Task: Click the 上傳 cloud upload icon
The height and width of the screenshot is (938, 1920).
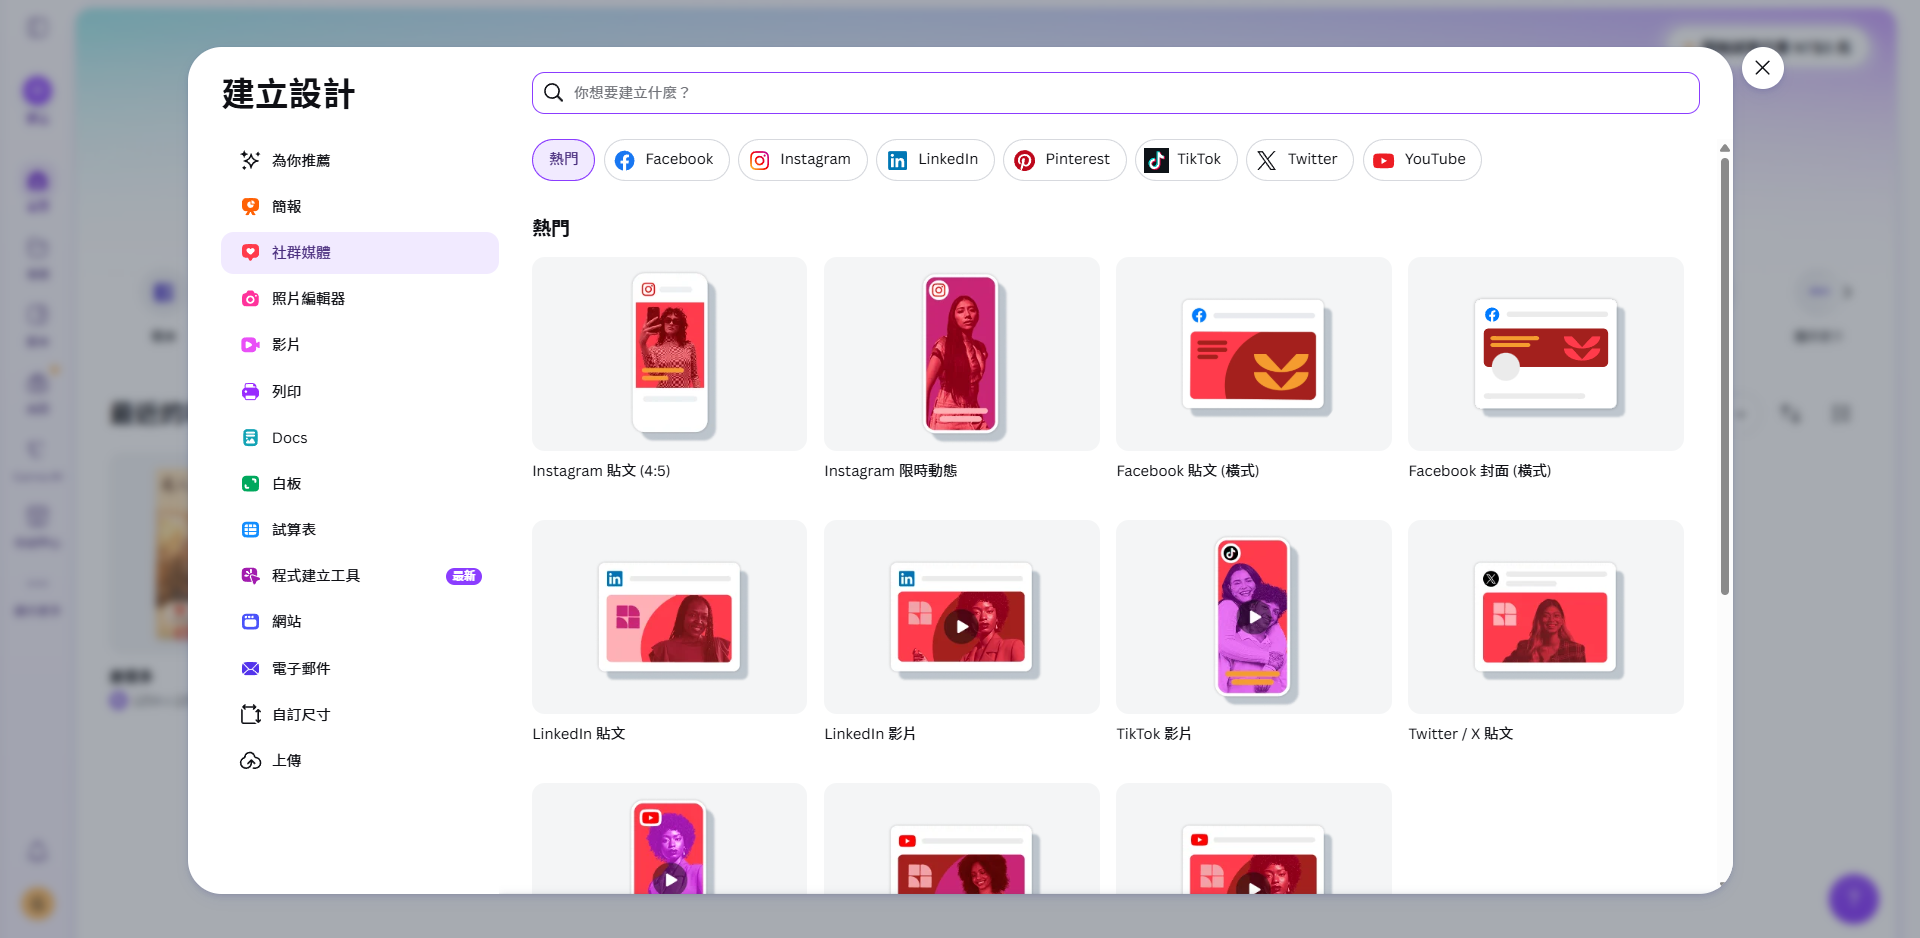Action: tap(250, 760)
